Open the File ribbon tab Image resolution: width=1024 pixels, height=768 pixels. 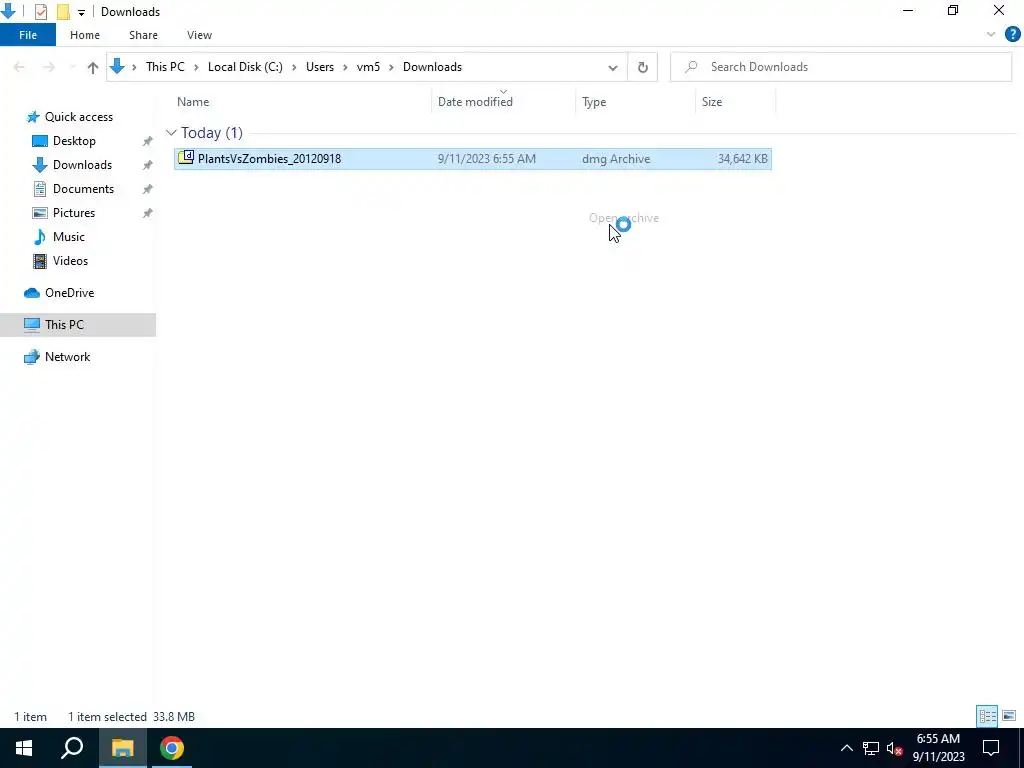coord(27,35)
